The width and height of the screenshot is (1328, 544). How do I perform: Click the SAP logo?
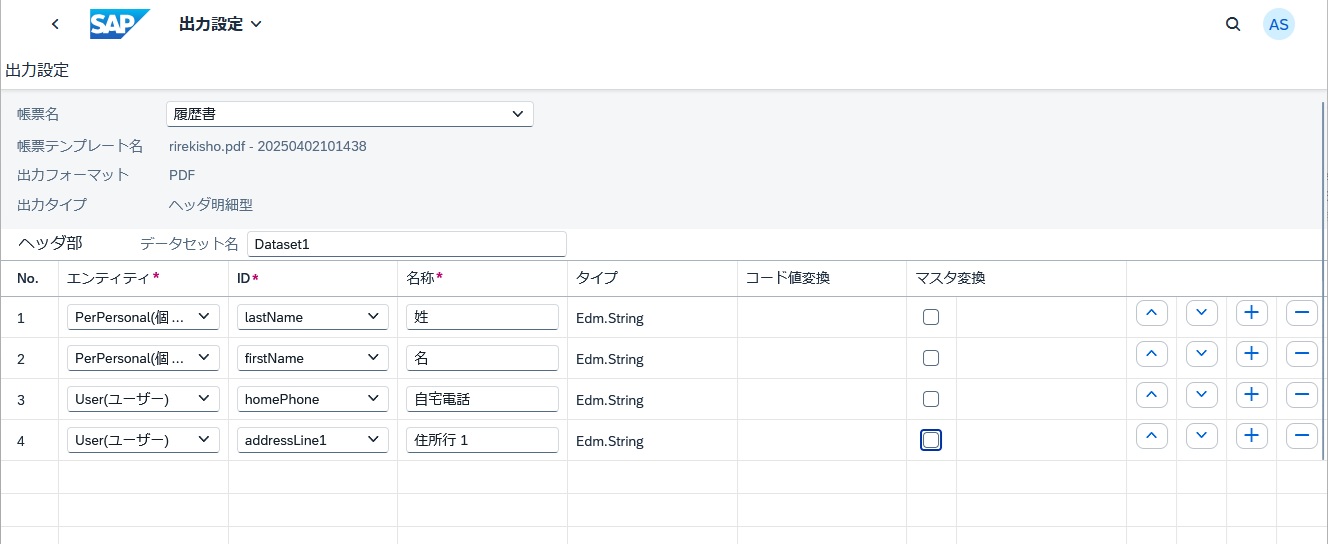pos(119,24)
